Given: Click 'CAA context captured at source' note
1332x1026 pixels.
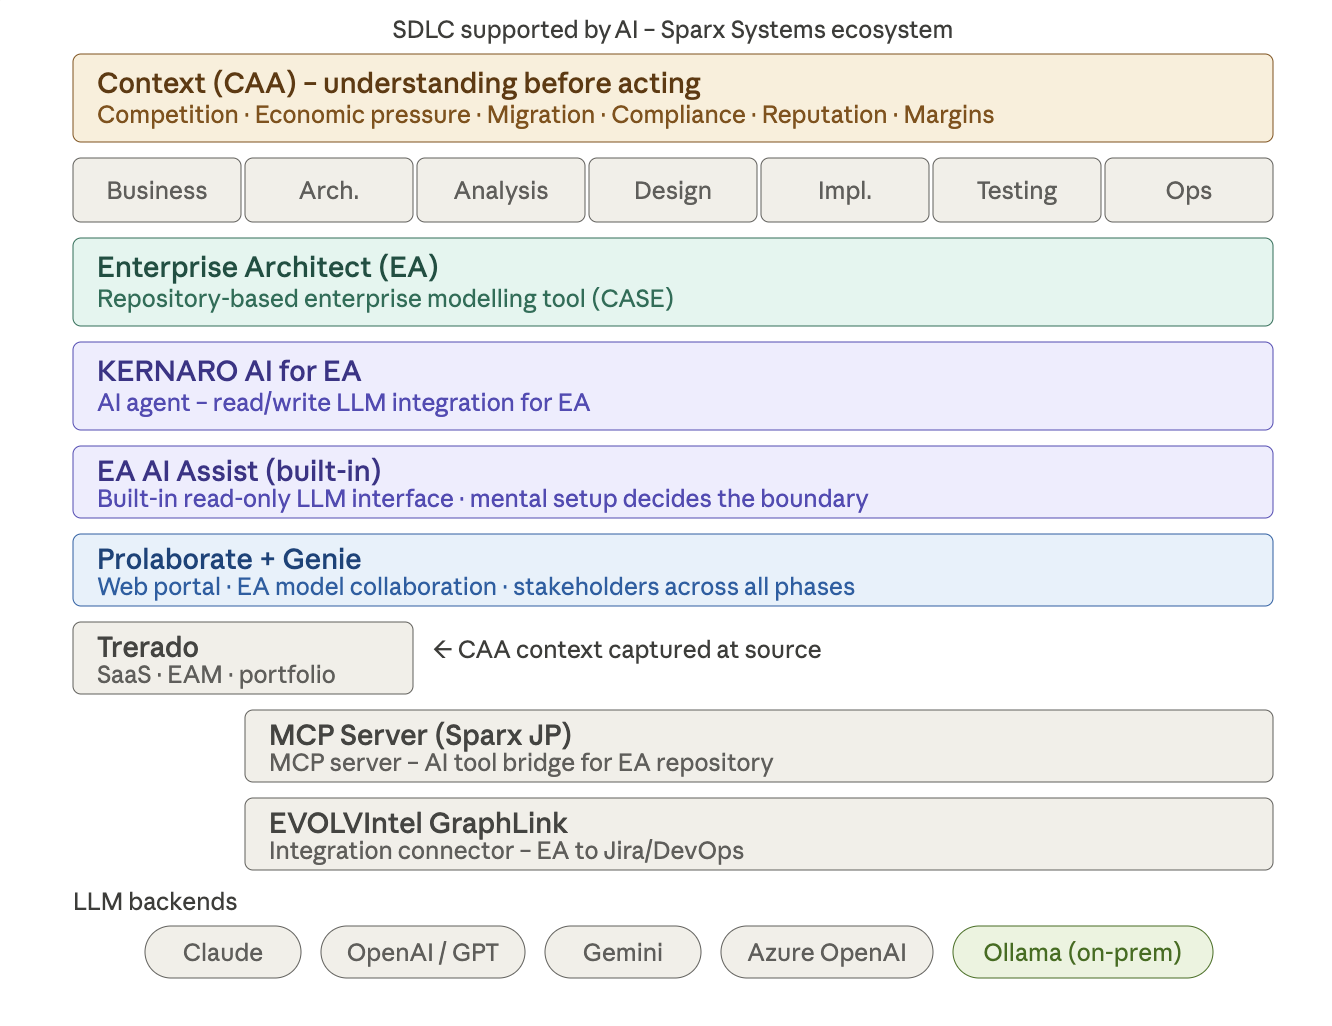Looking at the screenshot, I should tap(627, 650).
